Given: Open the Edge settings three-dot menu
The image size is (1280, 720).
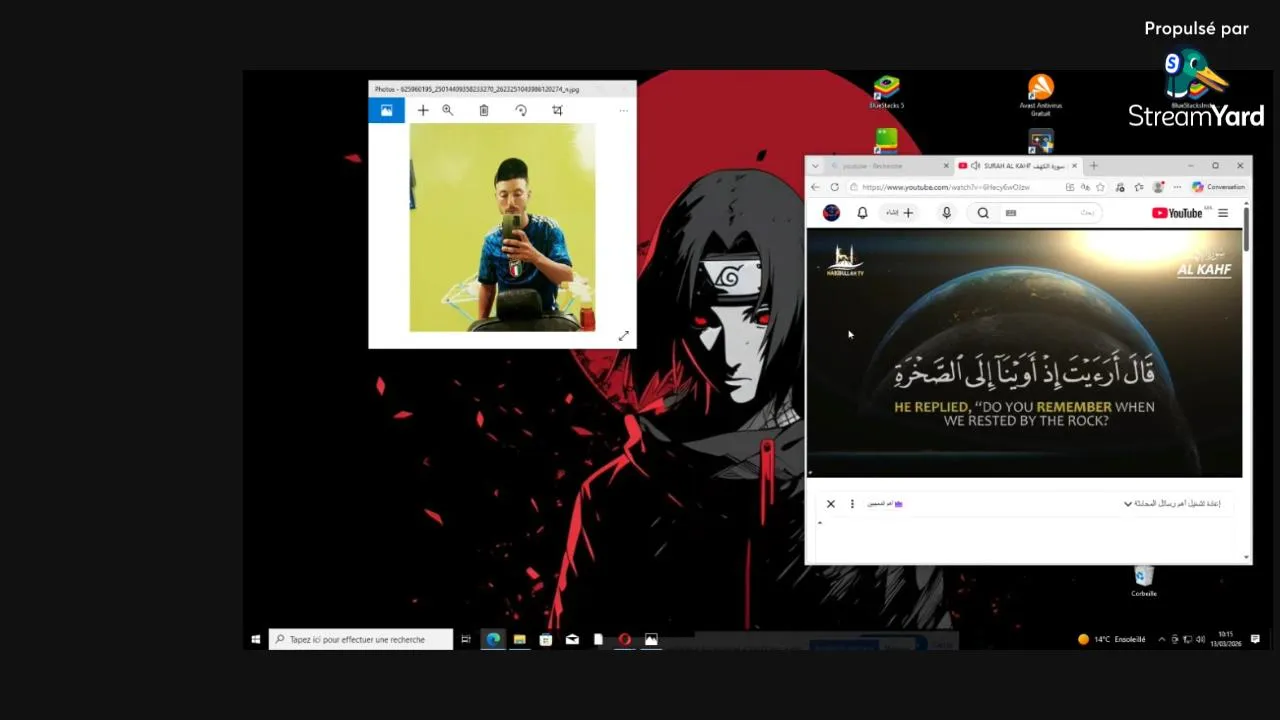Looking at the screenshot, I should pyautogui.click(x=1177, y=187).
